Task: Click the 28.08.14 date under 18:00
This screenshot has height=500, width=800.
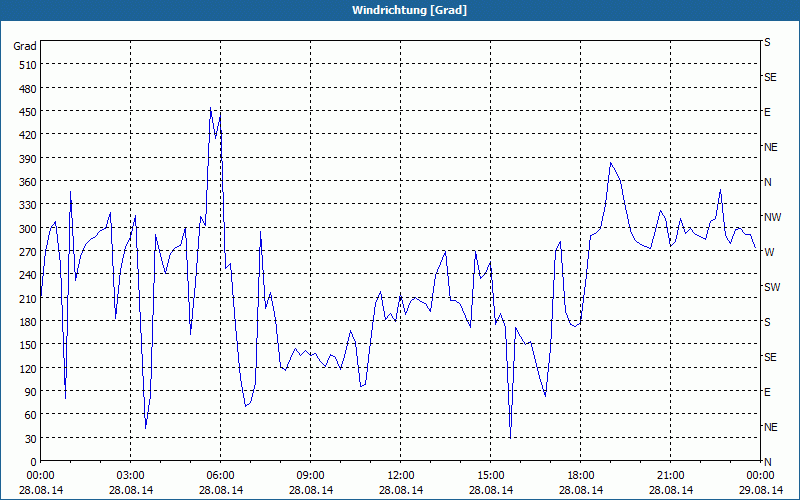Action: coord(581,491)
